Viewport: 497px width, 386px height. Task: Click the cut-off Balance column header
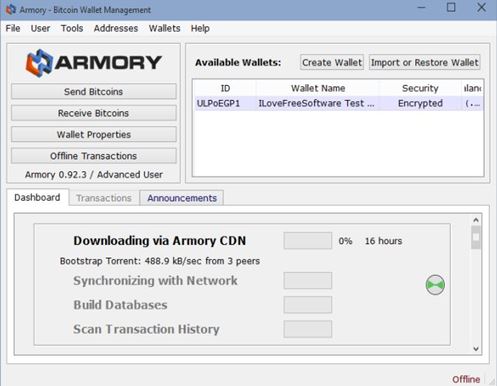pyautogui.click(x=473, y=88)
